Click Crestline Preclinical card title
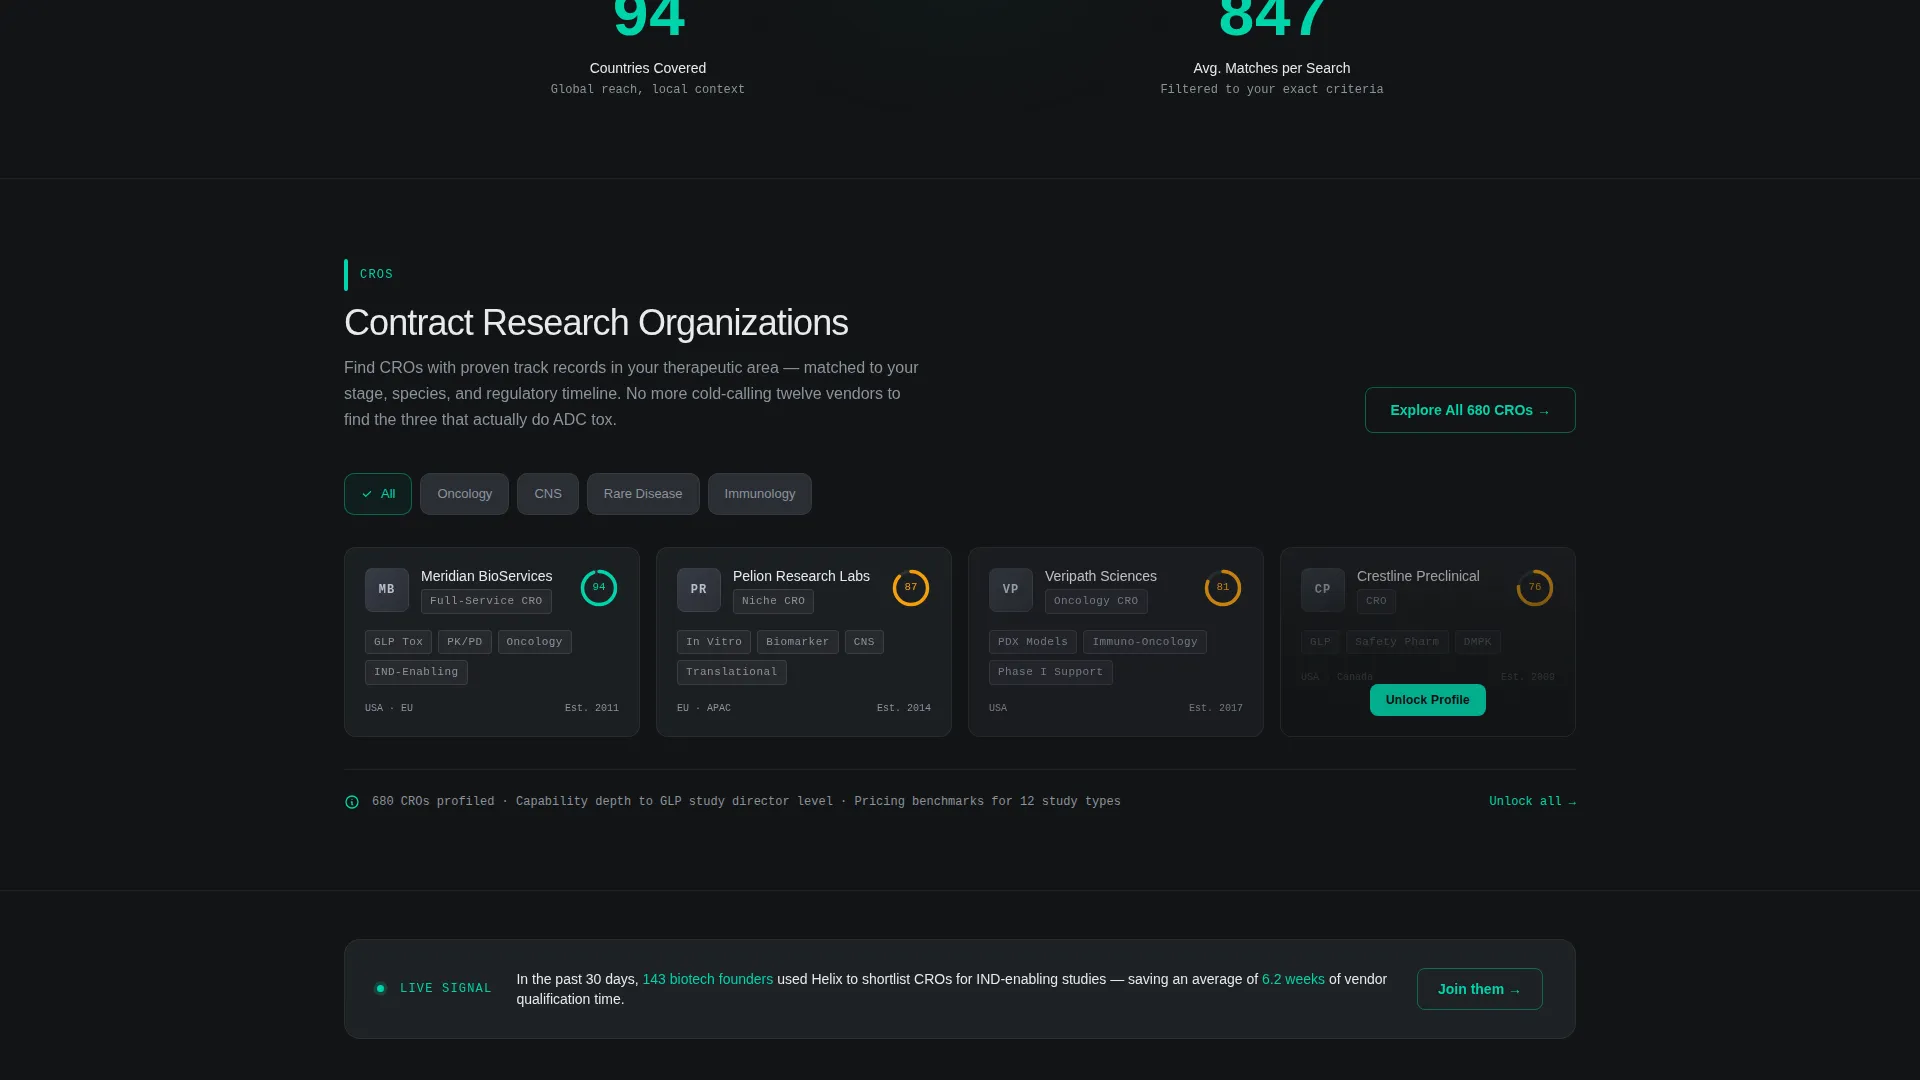 [1418, 576]
